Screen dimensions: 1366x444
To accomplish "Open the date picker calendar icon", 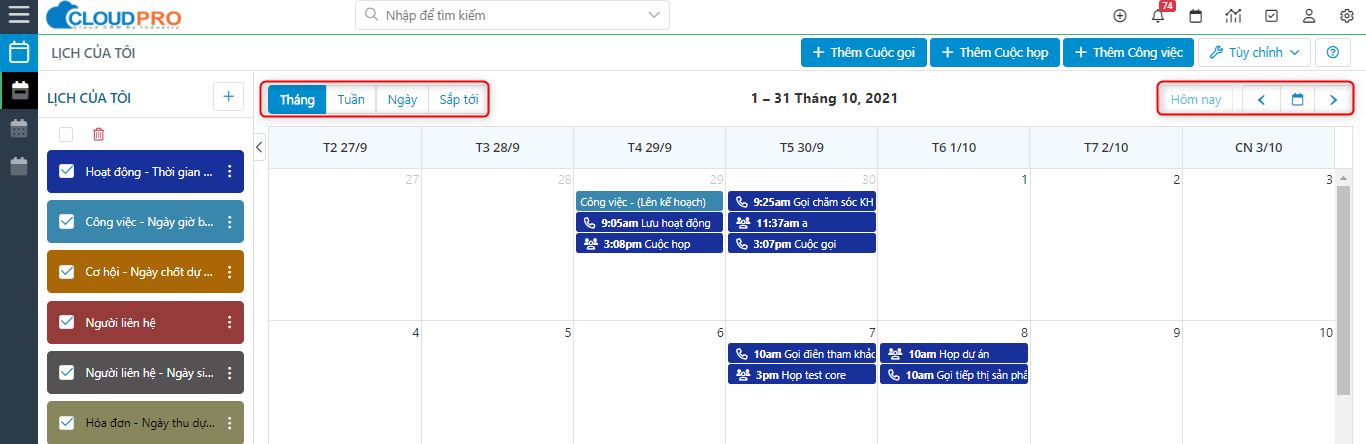I will (1298, 100).
